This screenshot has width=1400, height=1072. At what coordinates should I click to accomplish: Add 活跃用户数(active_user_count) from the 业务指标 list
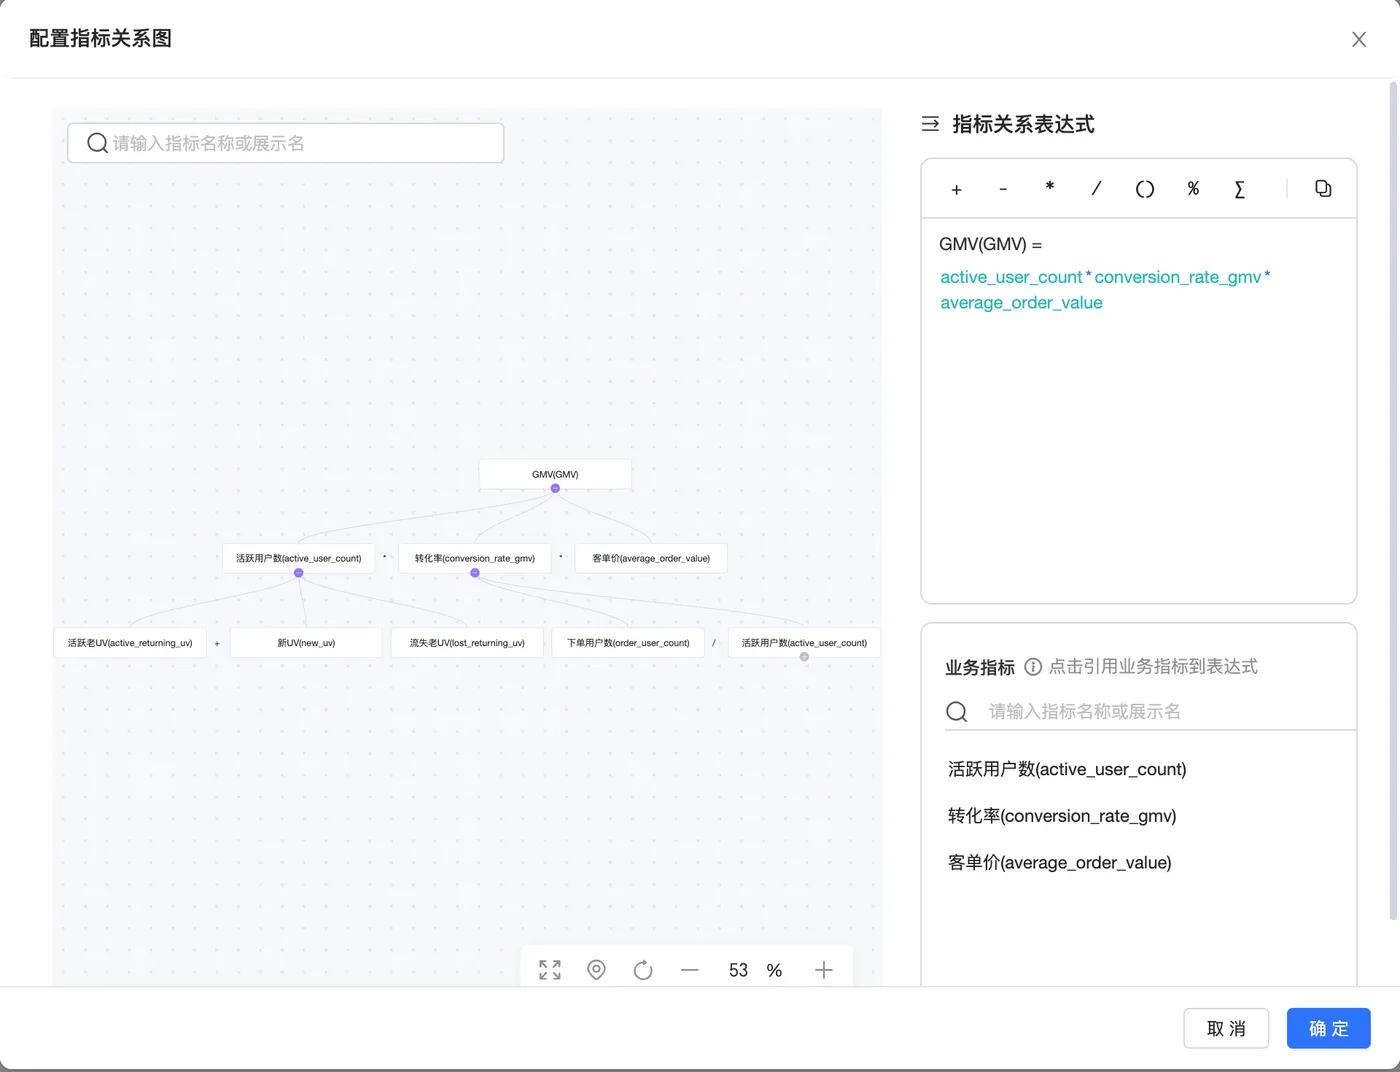tap(1067, 769)
